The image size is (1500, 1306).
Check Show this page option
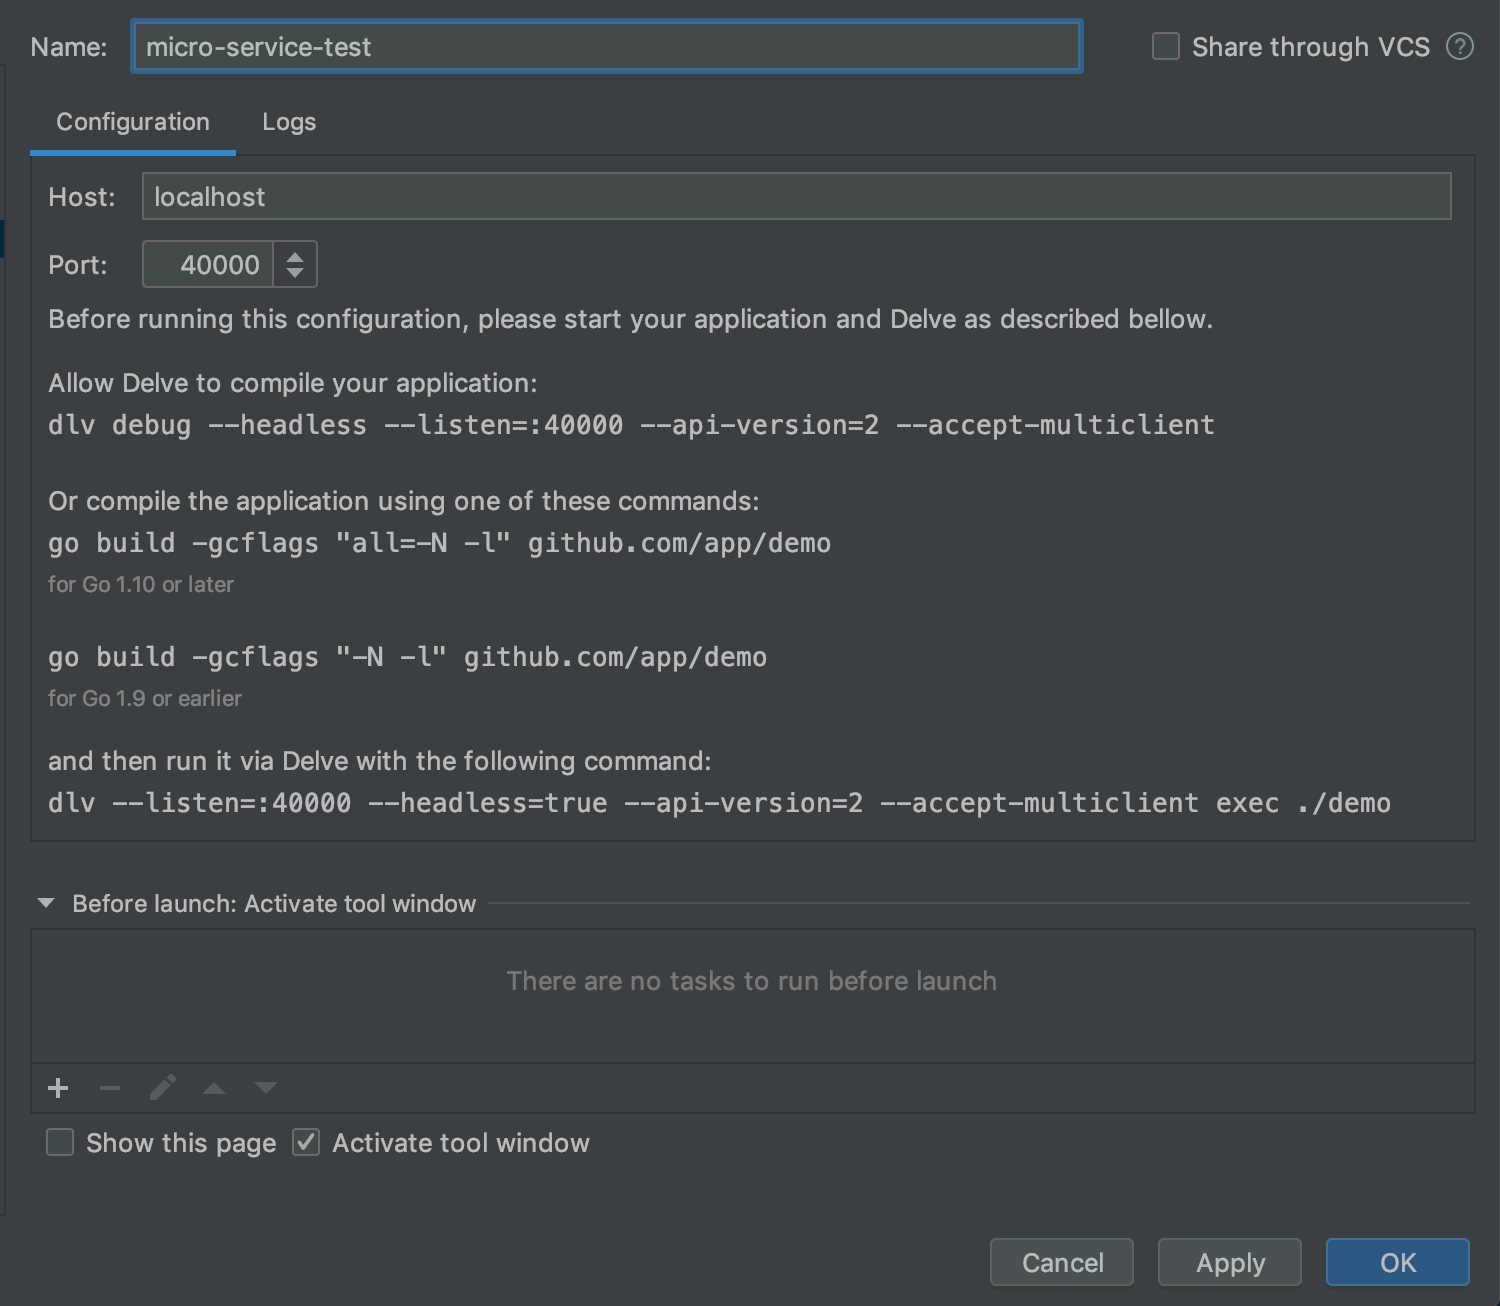point(60,1142)
